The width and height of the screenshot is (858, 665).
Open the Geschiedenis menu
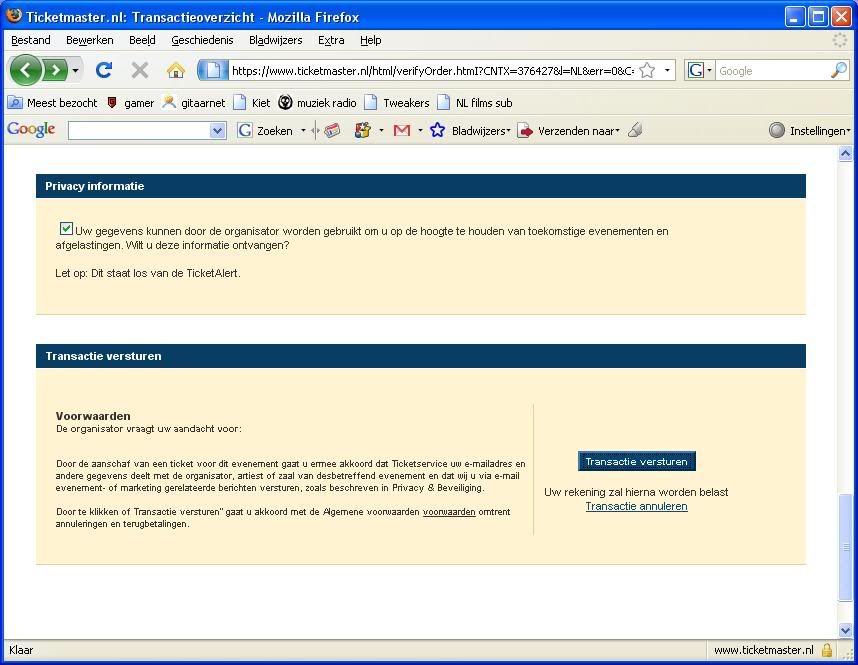pyautogui.click(x=202, y=40)
